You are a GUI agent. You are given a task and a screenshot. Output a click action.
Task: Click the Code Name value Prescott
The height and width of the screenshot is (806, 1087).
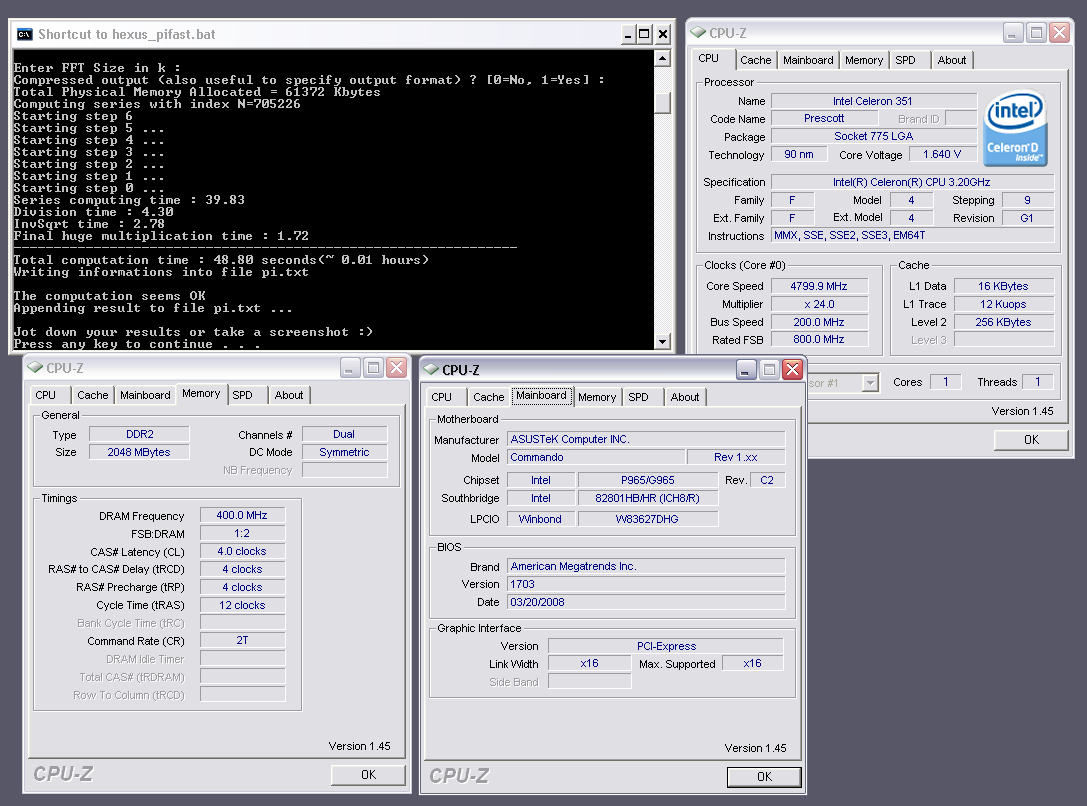(x=824, y=119)
